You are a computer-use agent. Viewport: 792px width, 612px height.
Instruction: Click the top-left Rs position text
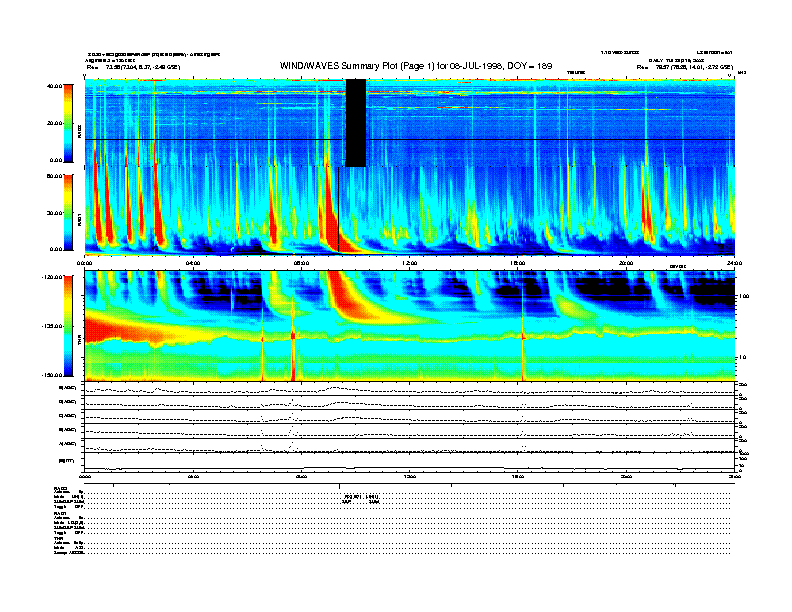pos(133,67)
